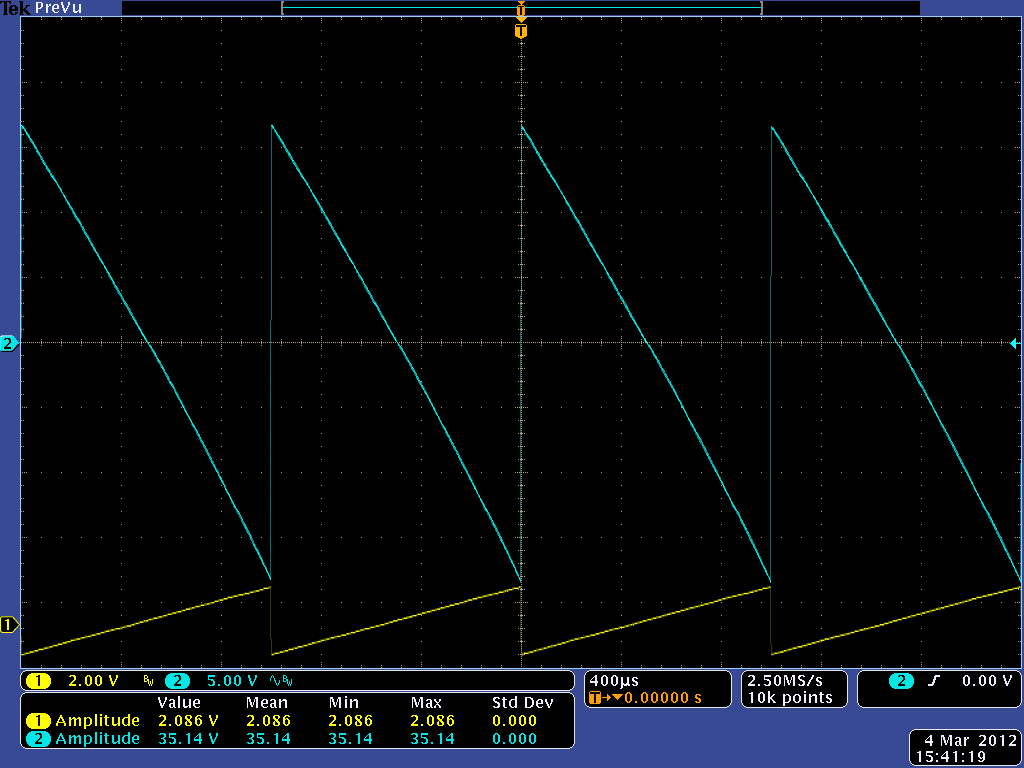The height and width of the screenshot is (768, 1024).
Task: Click trigger source channel 2 badge
Action: (x=901, y=681)
